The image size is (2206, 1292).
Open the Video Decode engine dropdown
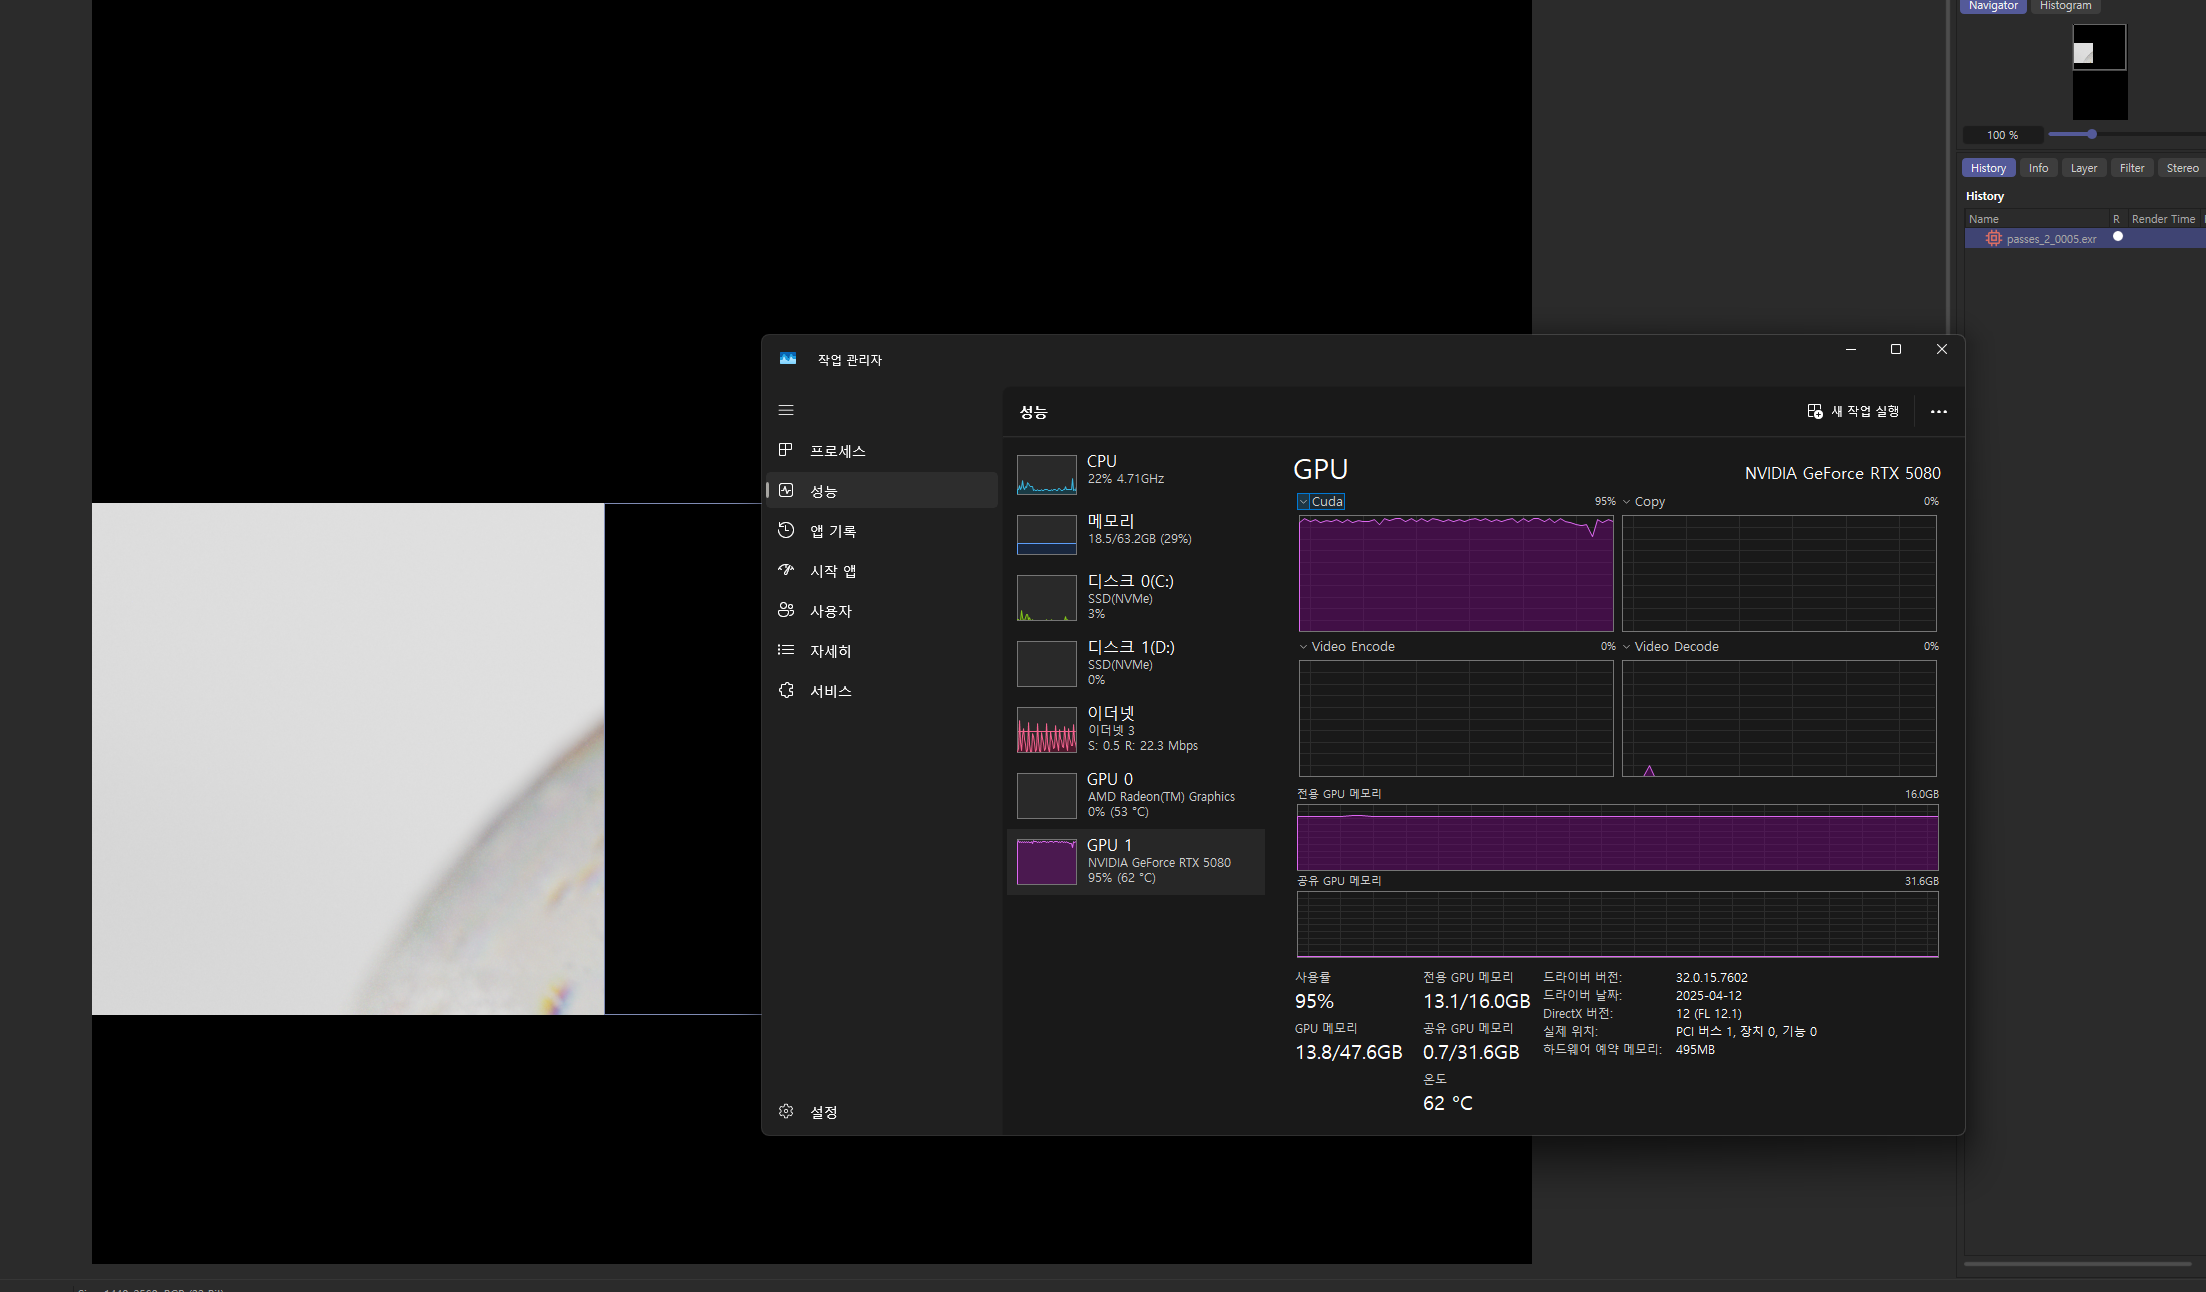[1670, 647]
